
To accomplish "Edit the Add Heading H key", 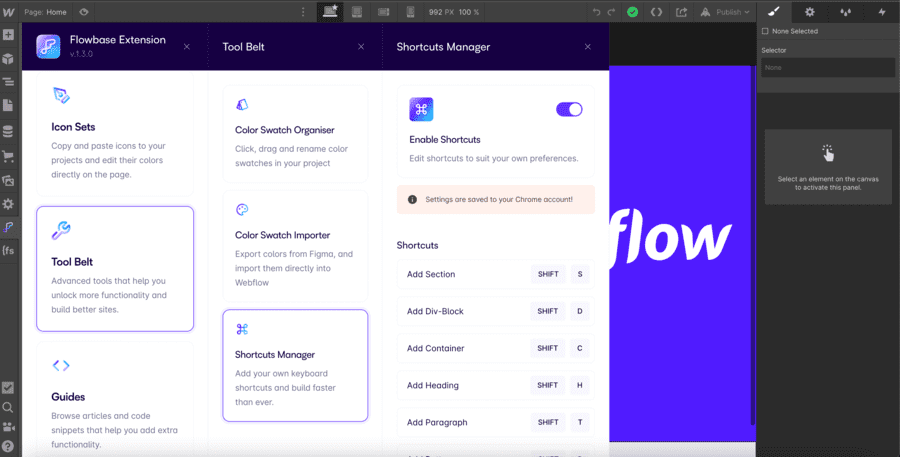I will (x=580, y=385).
